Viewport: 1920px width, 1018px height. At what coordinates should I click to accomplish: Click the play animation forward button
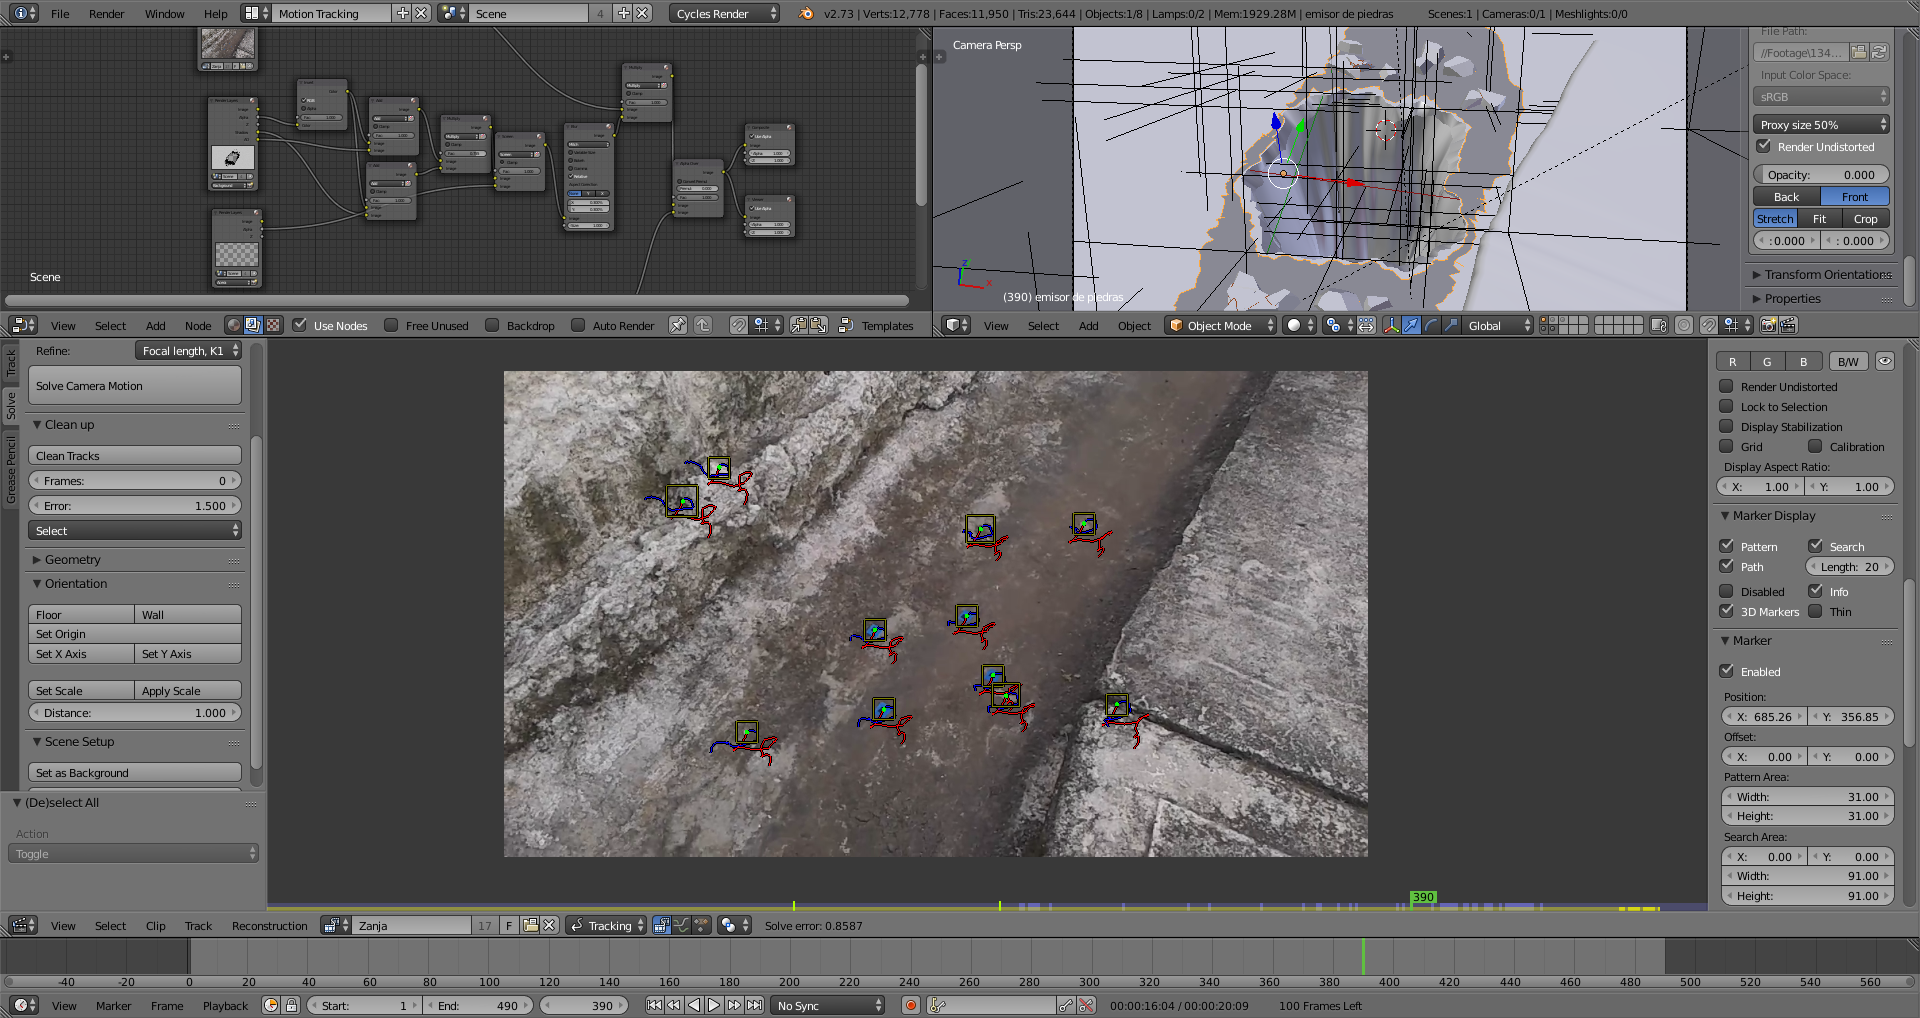[714, 1005]
